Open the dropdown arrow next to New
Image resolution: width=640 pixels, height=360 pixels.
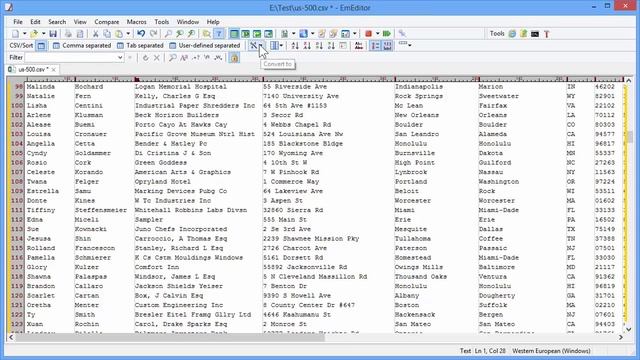point(24,34)
